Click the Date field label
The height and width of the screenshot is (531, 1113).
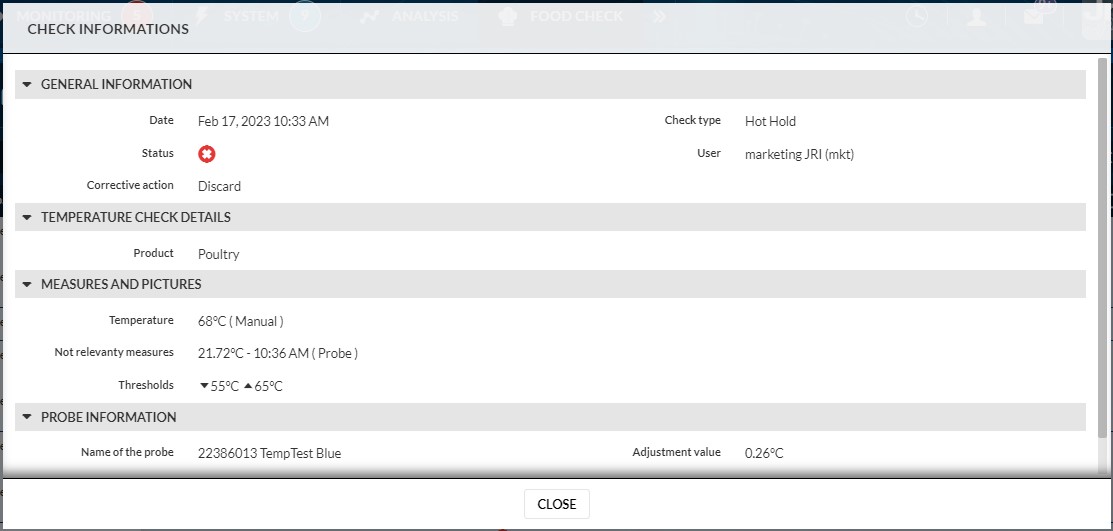coord(161,121)
